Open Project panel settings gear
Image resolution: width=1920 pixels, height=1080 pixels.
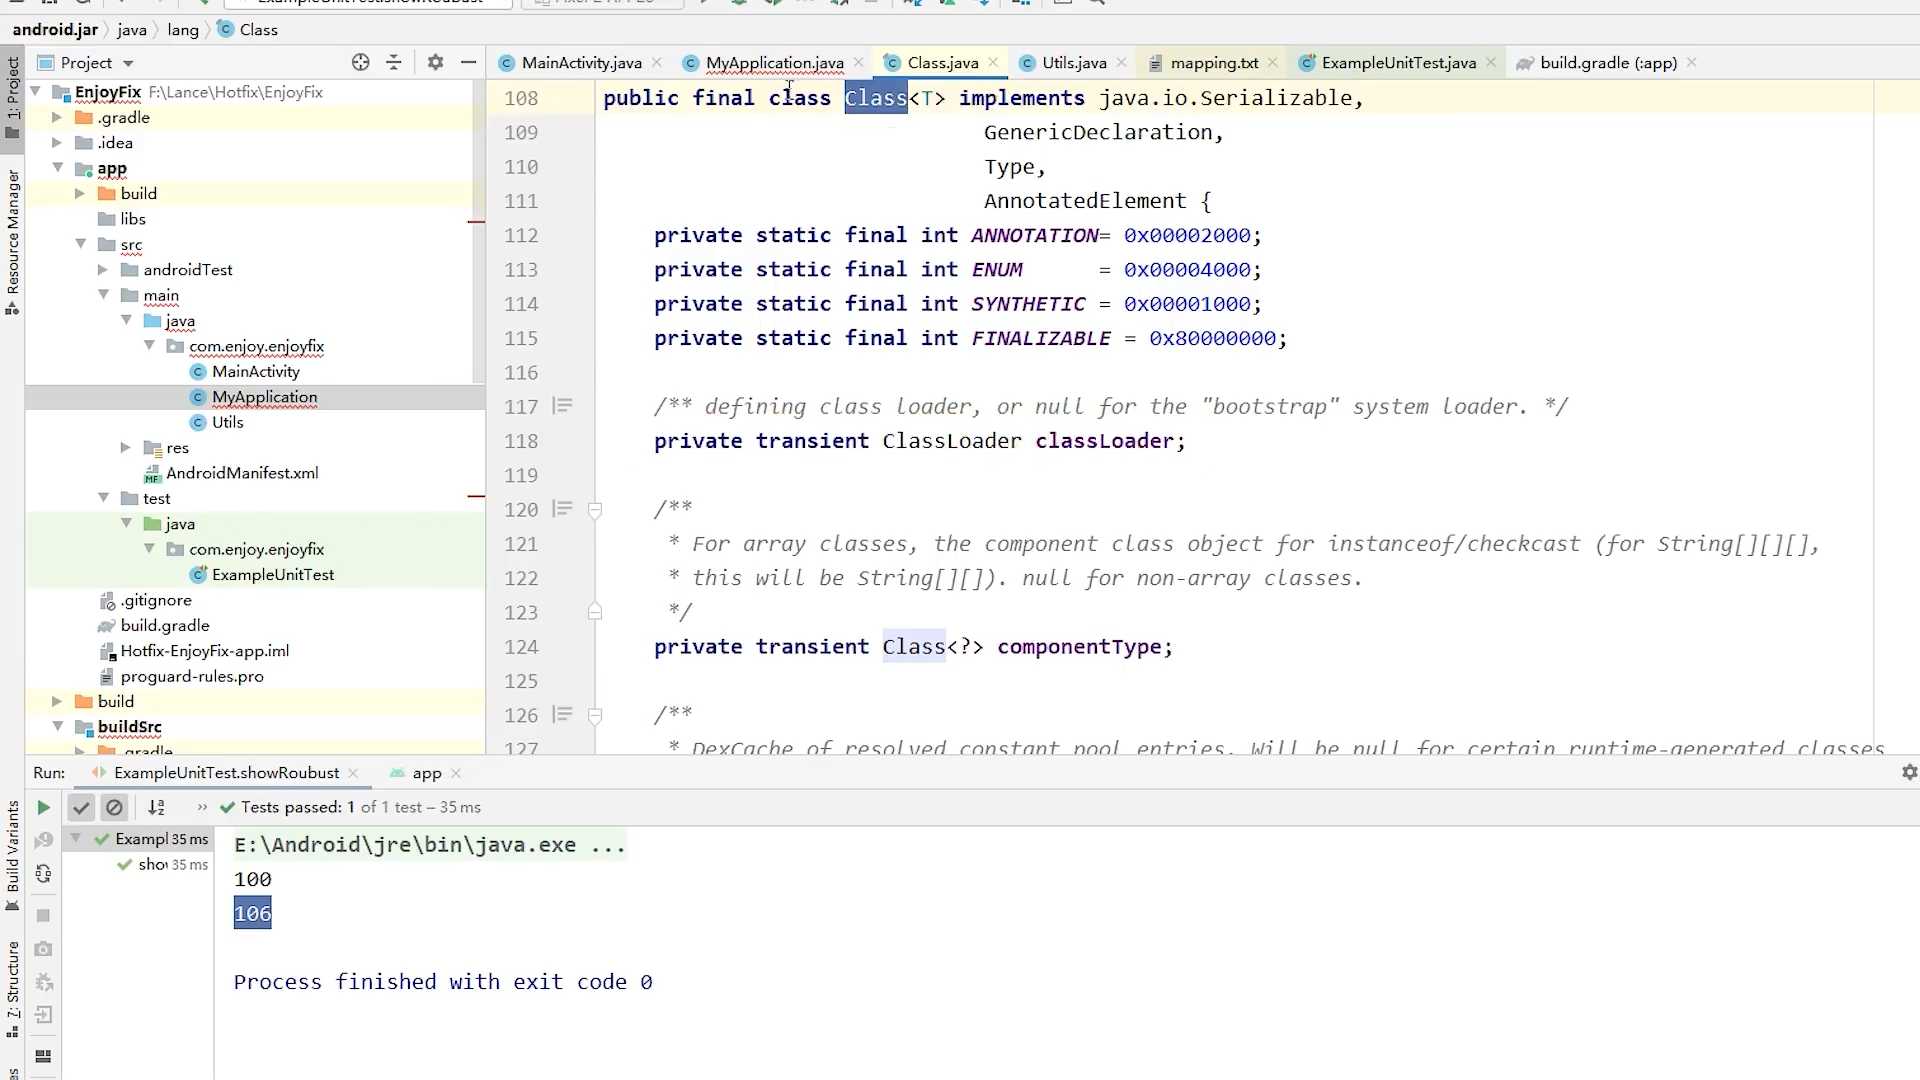[435, 62]
